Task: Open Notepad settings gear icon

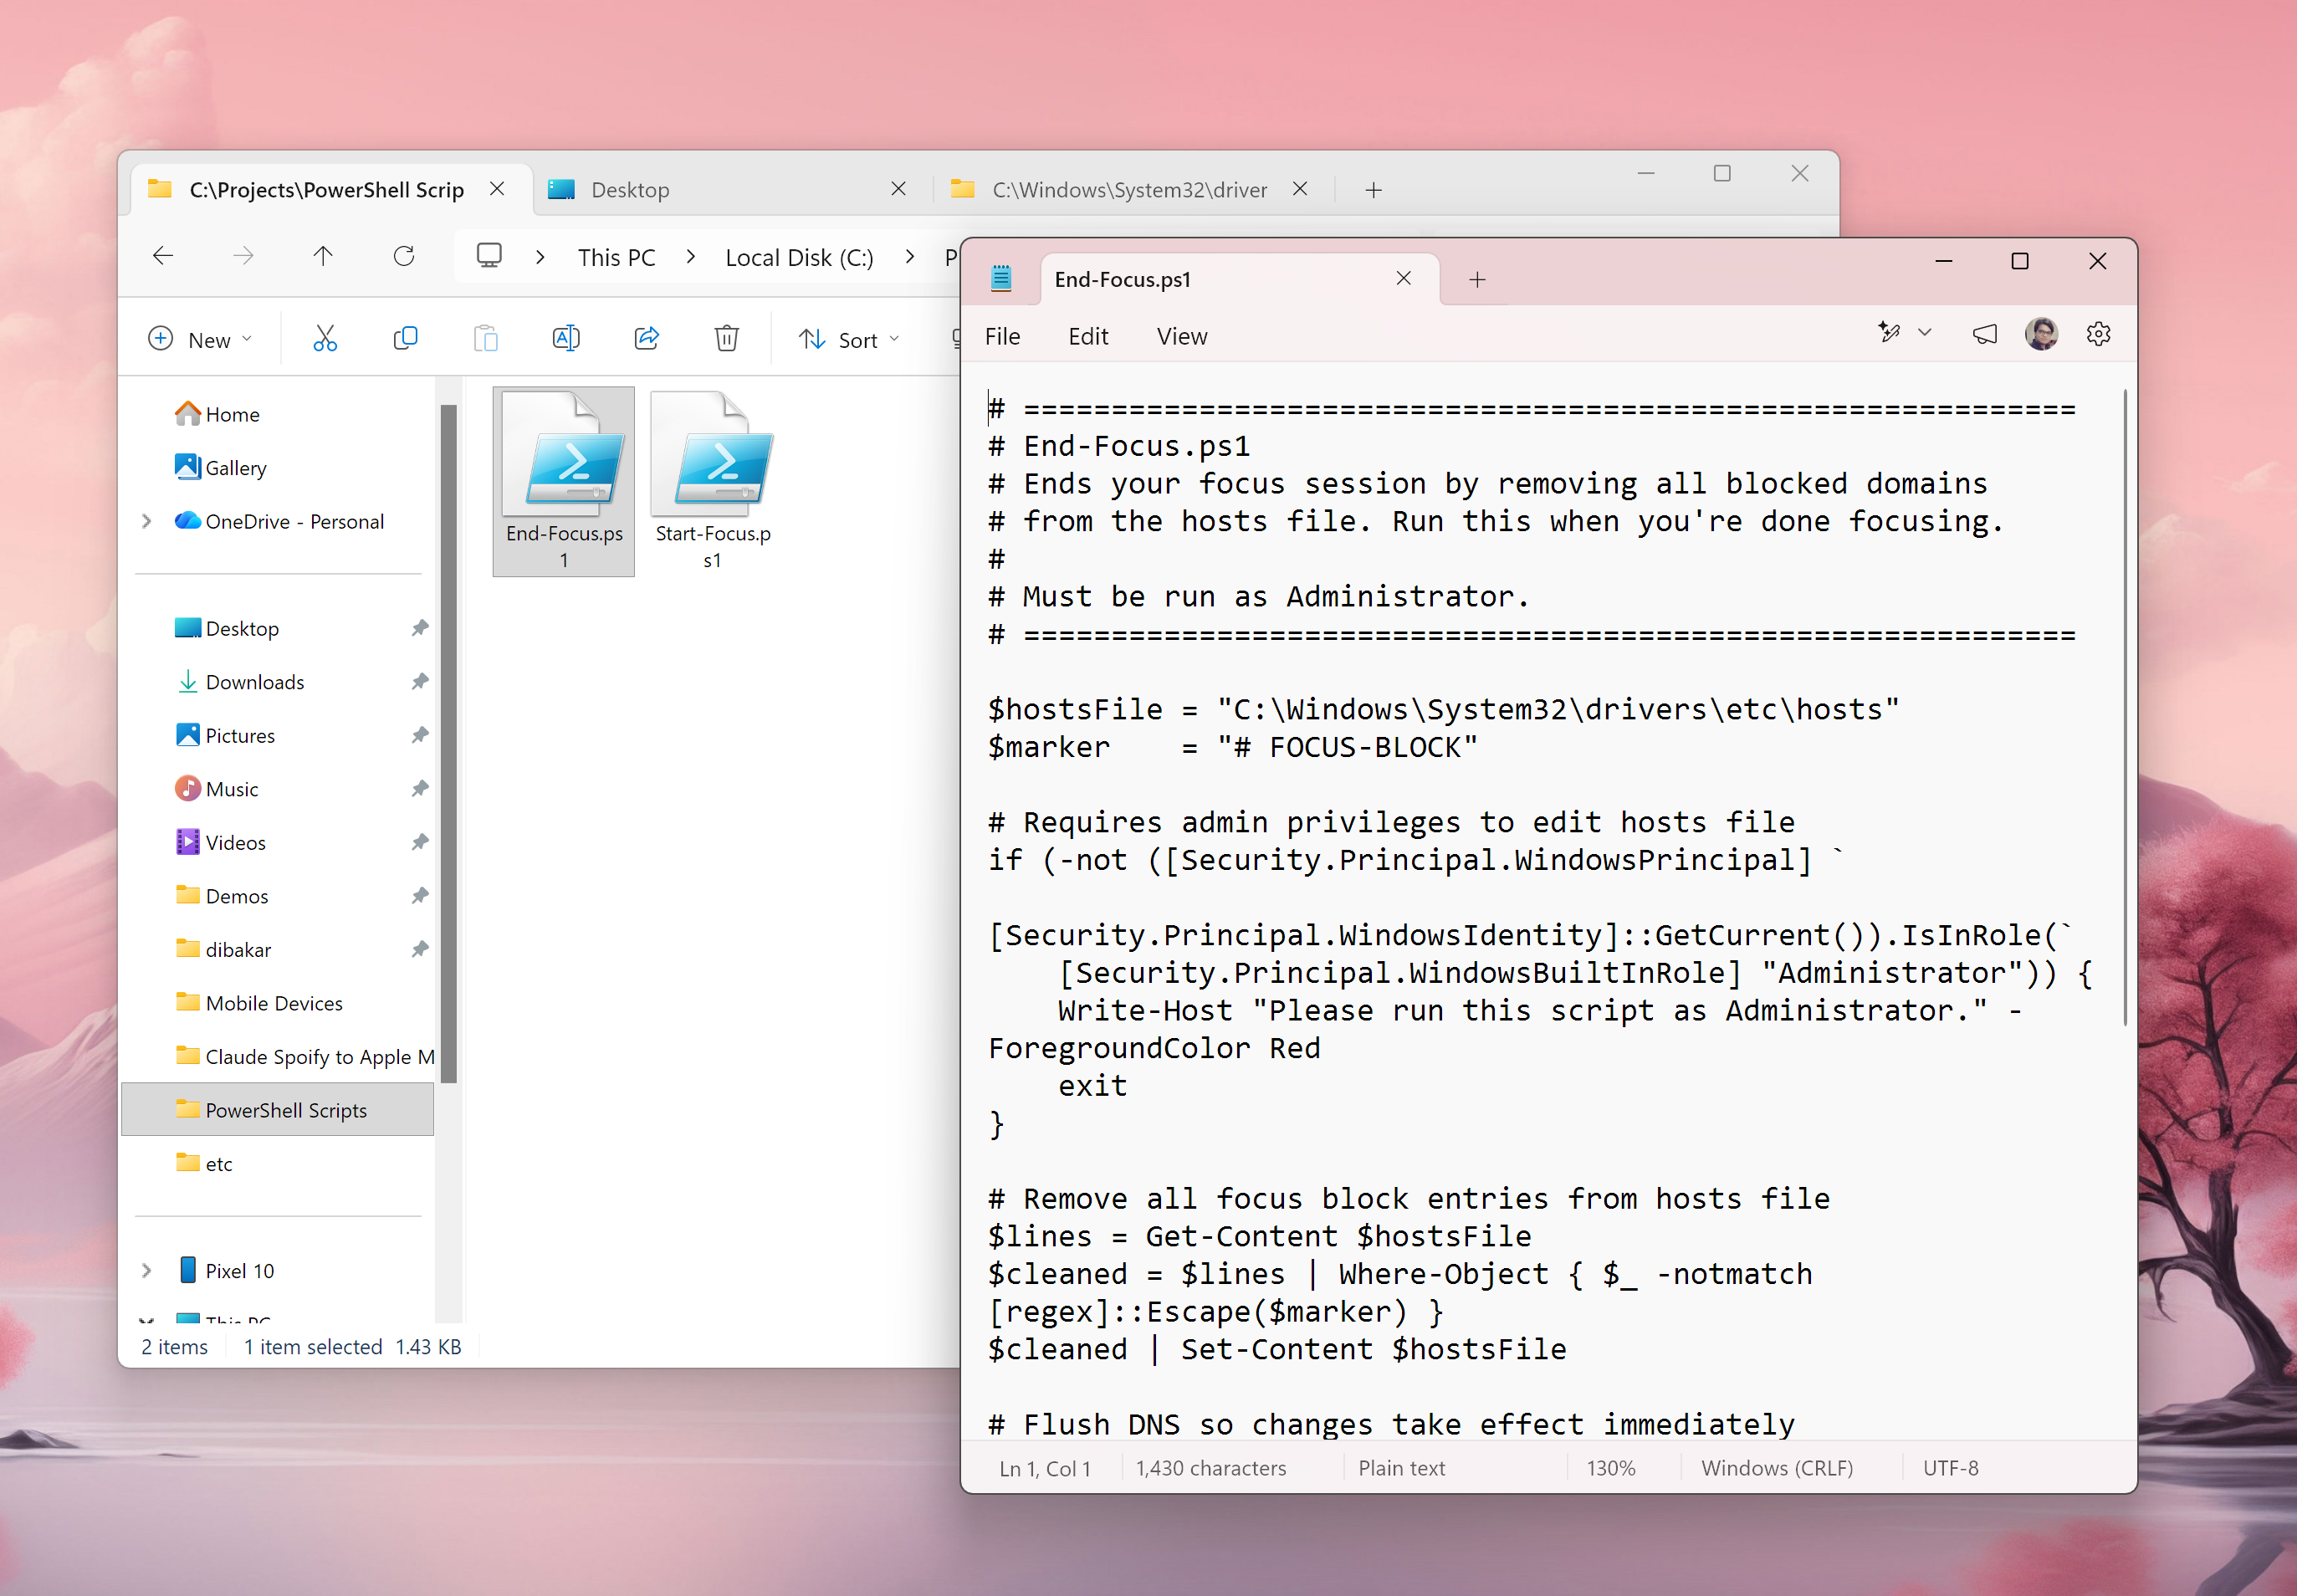Action: click(x=2098, y=334)
